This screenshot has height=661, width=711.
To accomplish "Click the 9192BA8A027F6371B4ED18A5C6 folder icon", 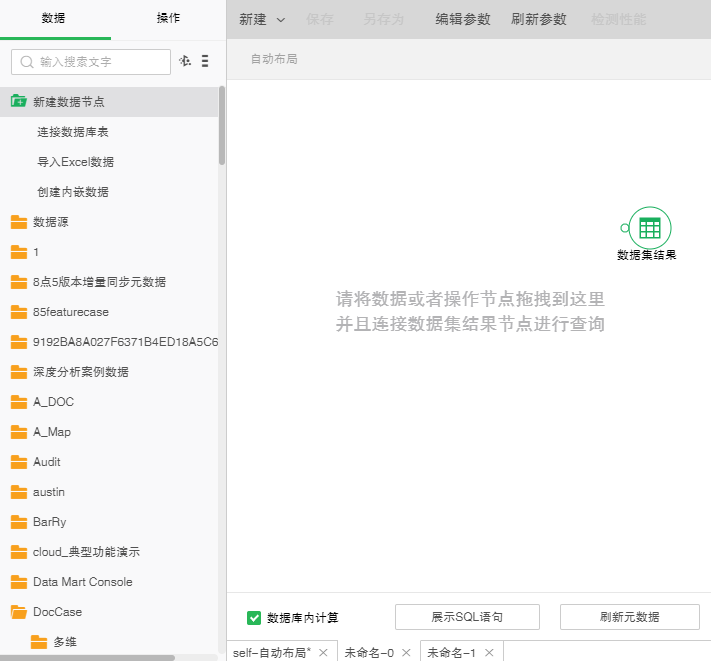I will pos(19,342).
